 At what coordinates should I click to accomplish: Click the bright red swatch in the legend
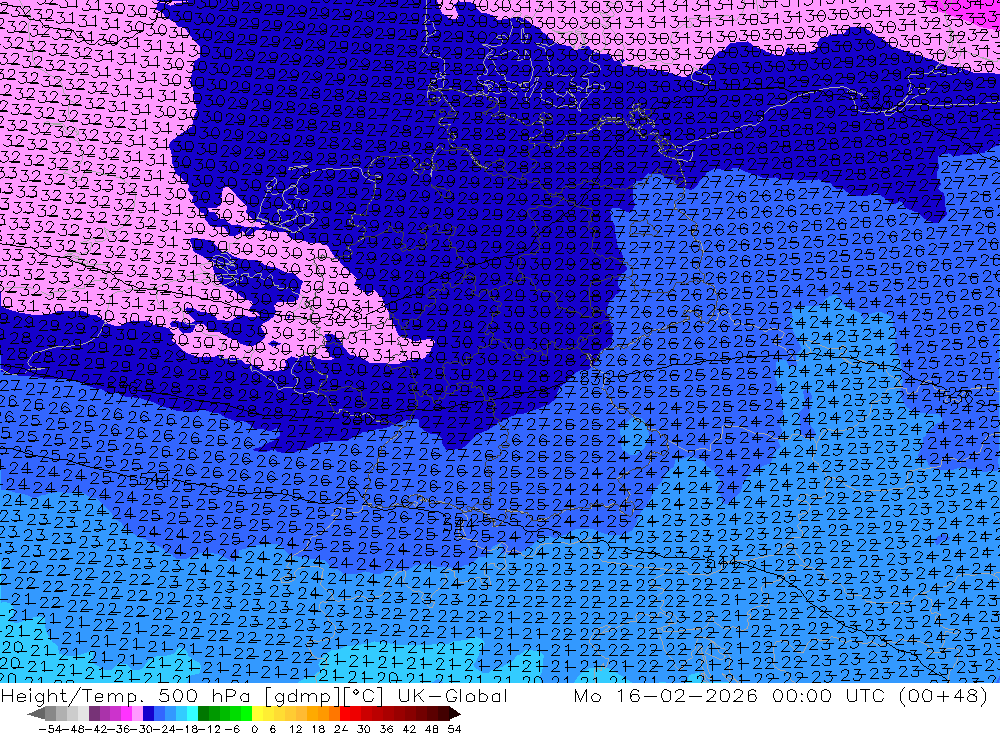coord(345,714)
